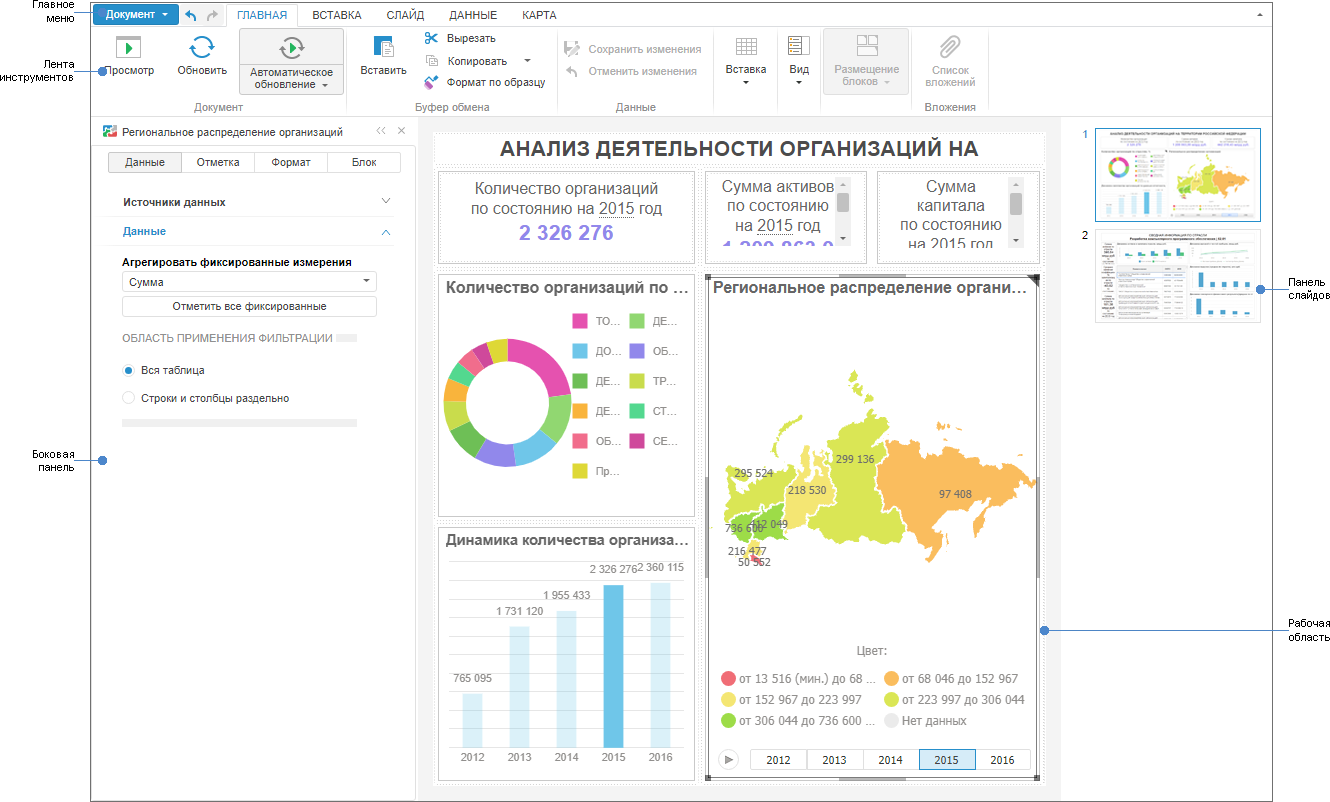Click the Вырезать scissors icon
The image size is (1330, 802).
431,38
